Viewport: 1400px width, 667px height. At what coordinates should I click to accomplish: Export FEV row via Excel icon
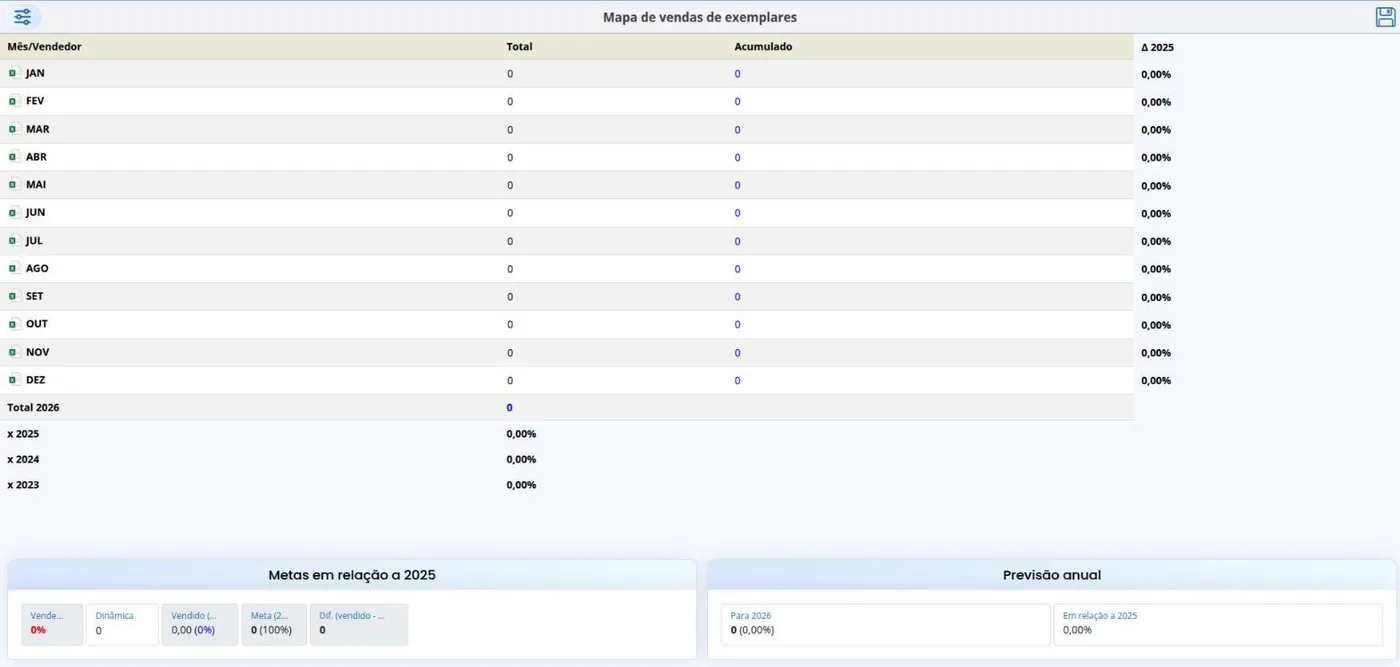pos(13,101)
